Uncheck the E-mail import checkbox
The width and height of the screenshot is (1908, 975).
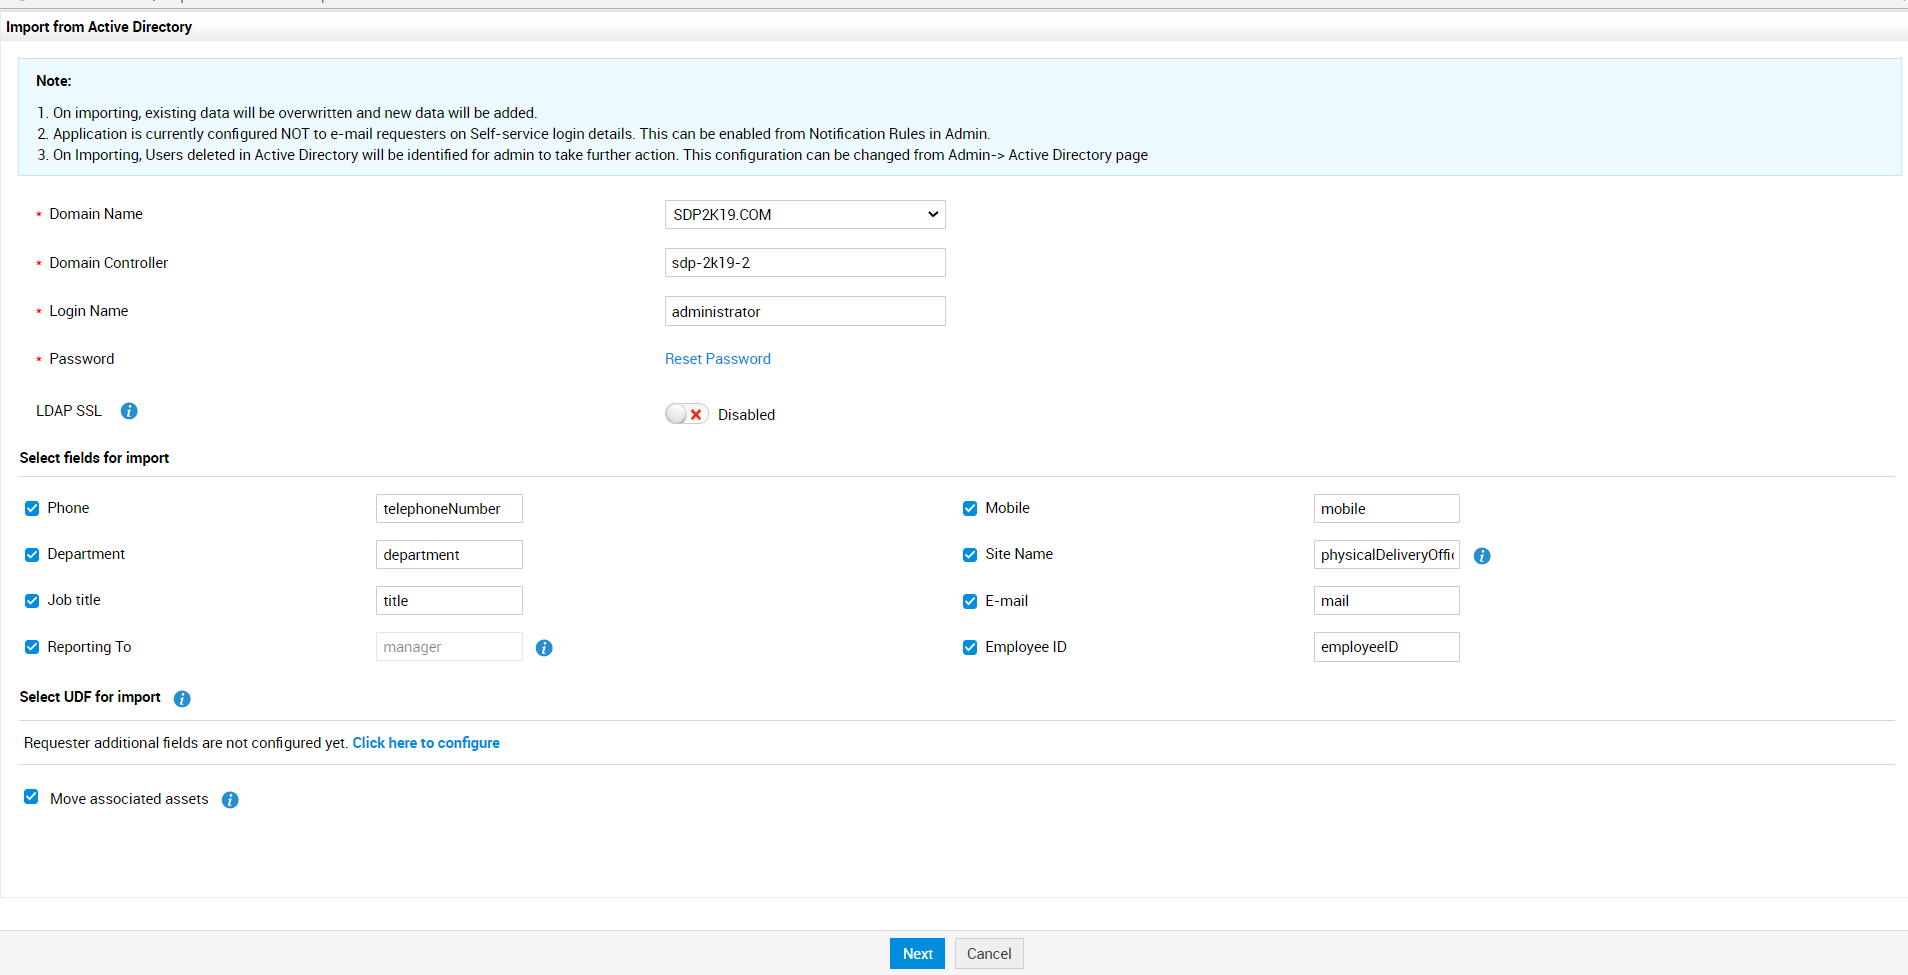point(969,601)
